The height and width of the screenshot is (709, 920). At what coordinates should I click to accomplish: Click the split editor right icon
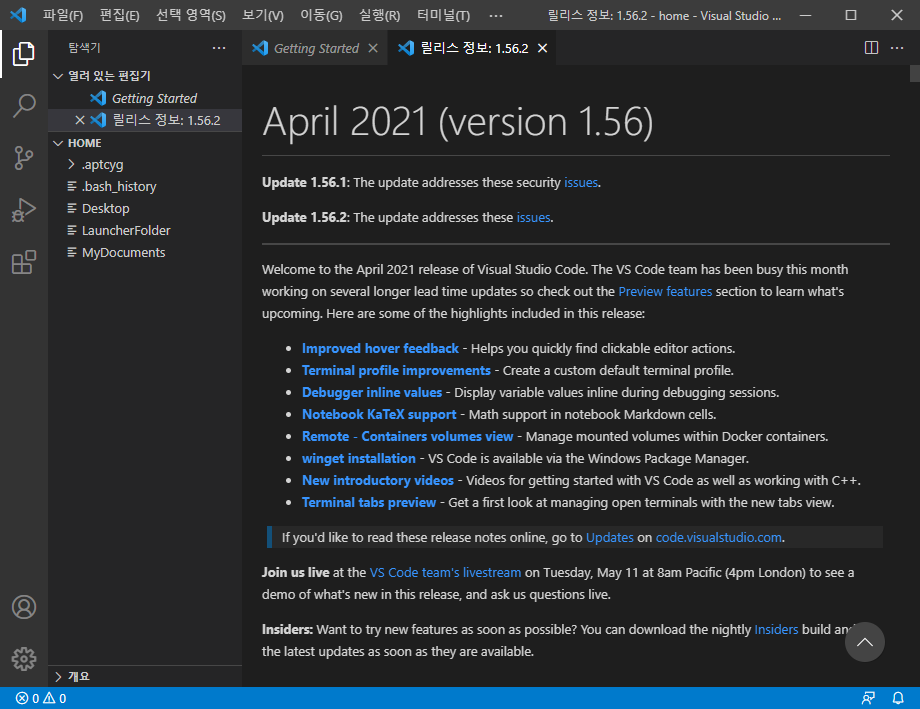[871, 48]
